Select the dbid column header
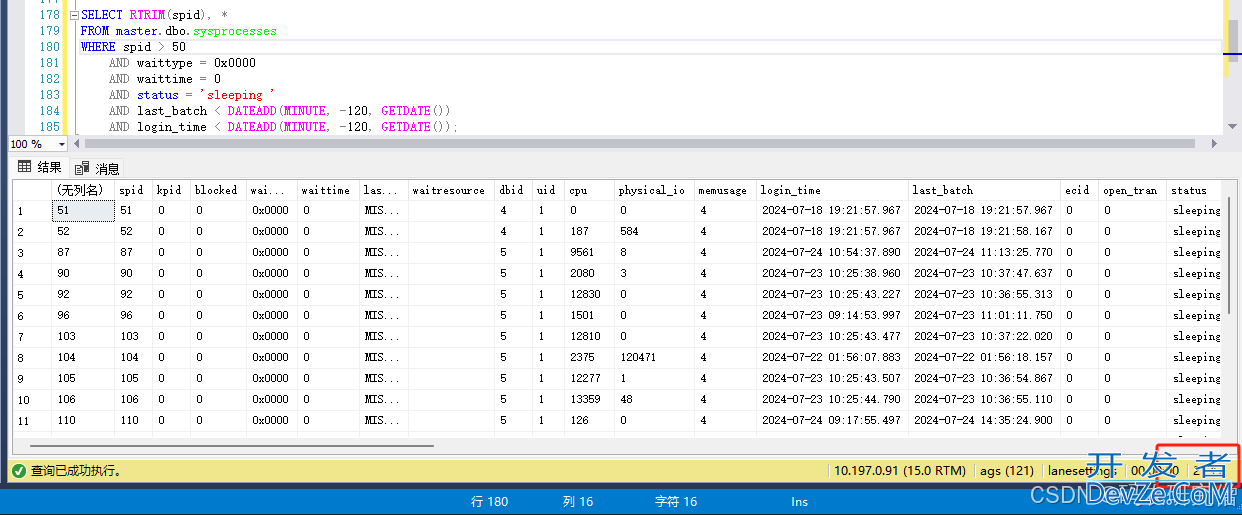This screenshot has height=515, width=1242. tap(514, 190)
